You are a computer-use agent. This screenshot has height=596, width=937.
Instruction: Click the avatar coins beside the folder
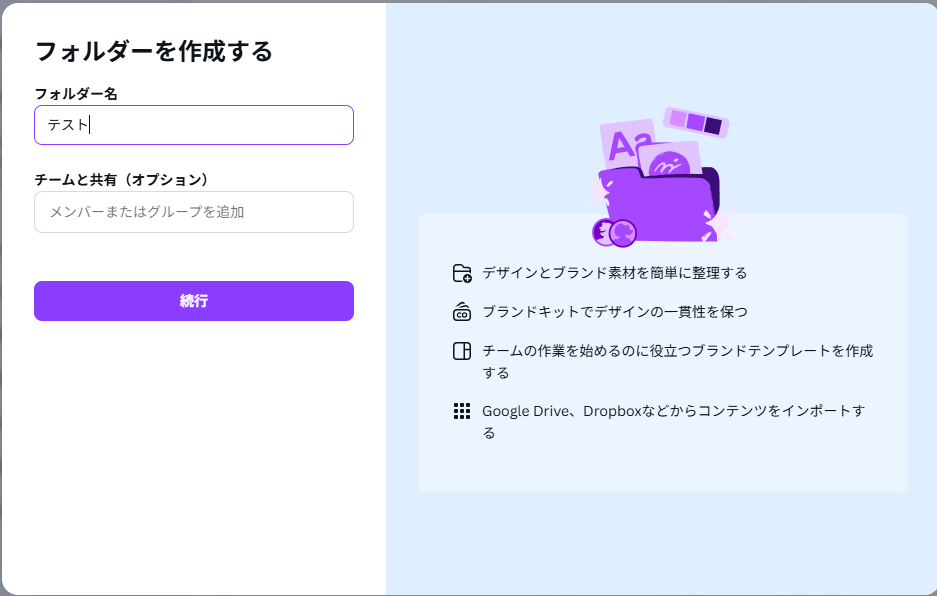tap(614, 232)
